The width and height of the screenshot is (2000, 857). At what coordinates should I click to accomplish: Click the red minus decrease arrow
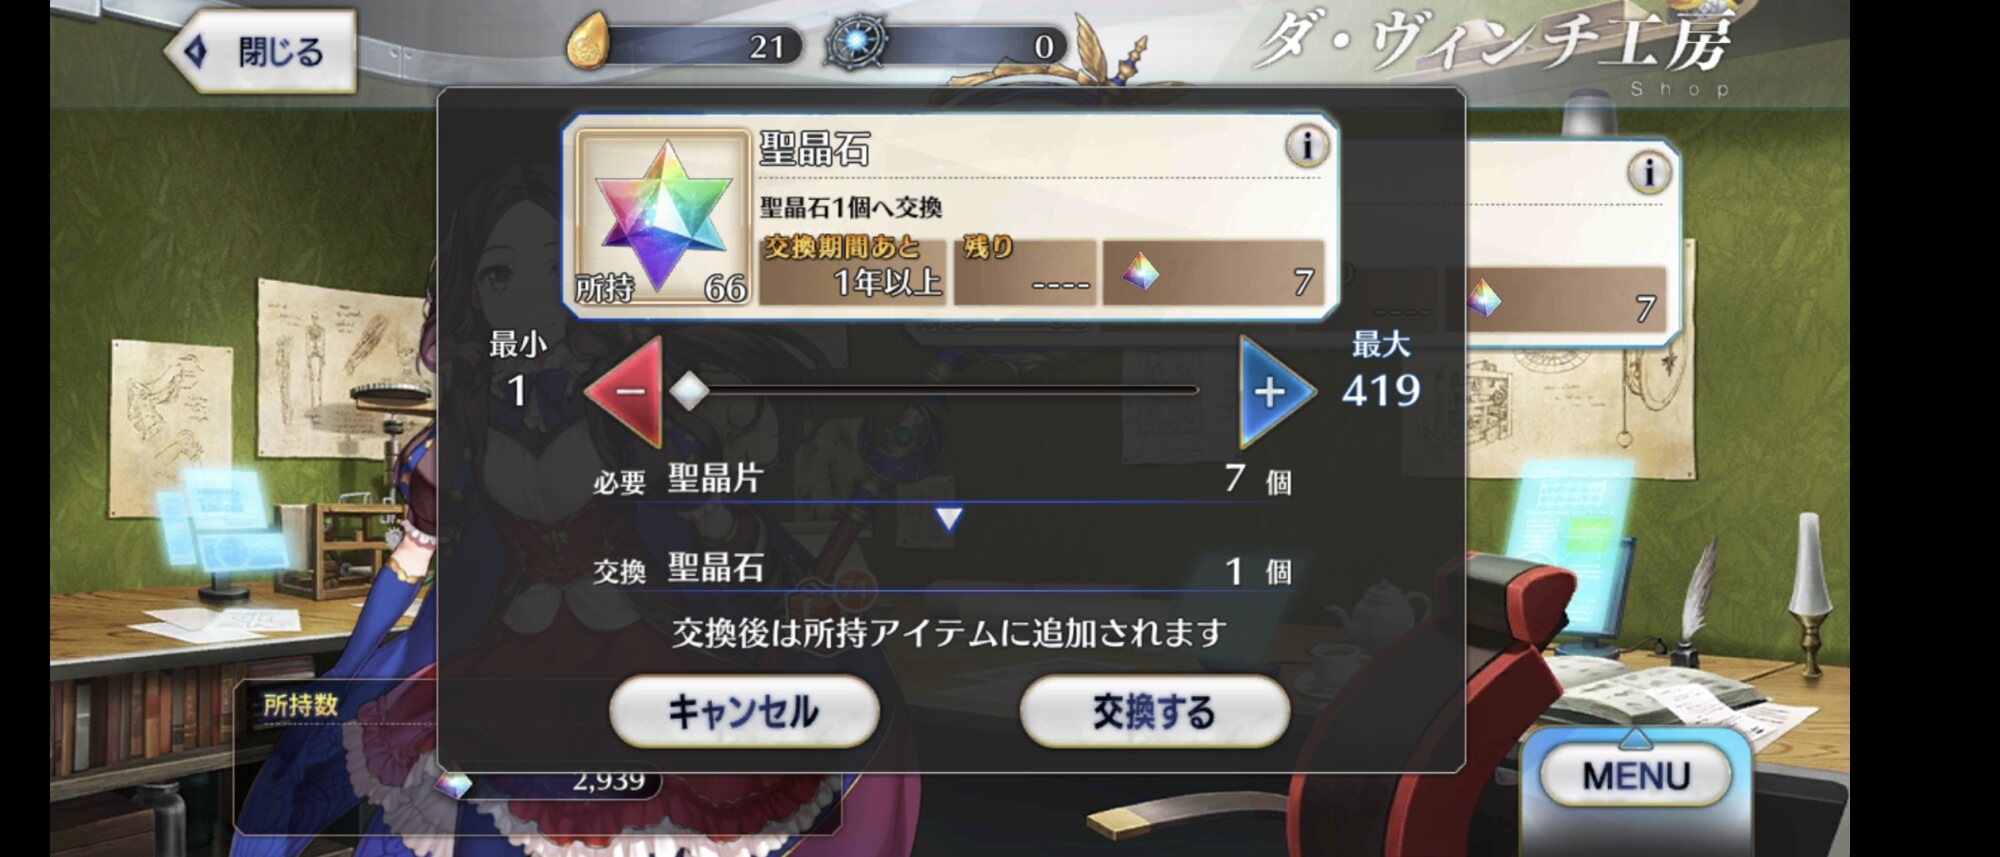[x=626, y=391]
